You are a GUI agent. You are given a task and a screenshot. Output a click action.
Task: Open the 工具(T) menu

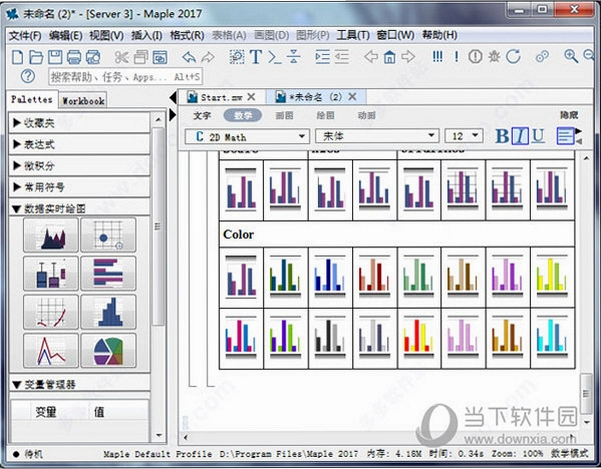pyautogui.click(x=353, y=35)
